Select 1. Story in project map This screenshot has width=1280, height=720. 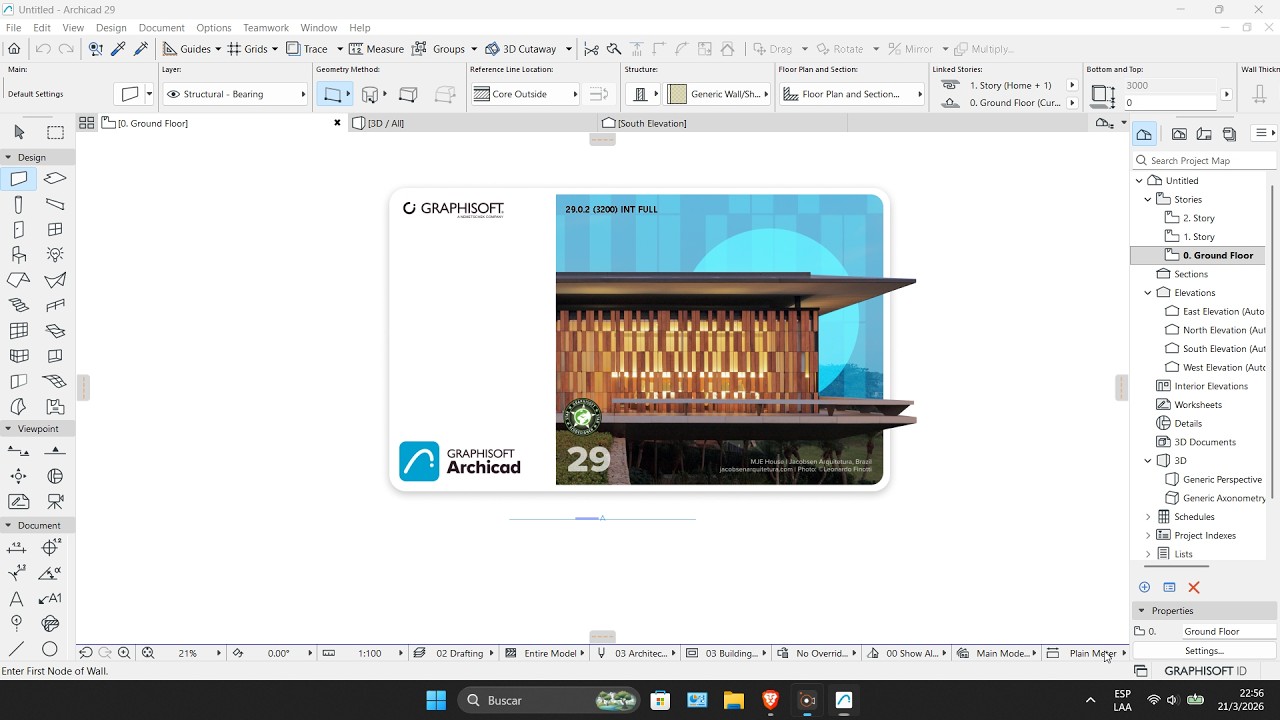1199,237
